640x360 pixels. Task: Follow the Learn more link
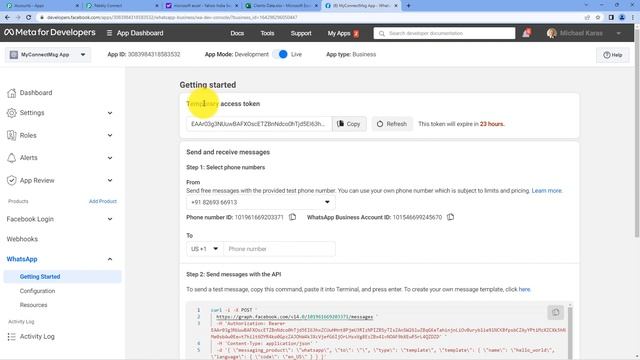click(x=547, y=191)
